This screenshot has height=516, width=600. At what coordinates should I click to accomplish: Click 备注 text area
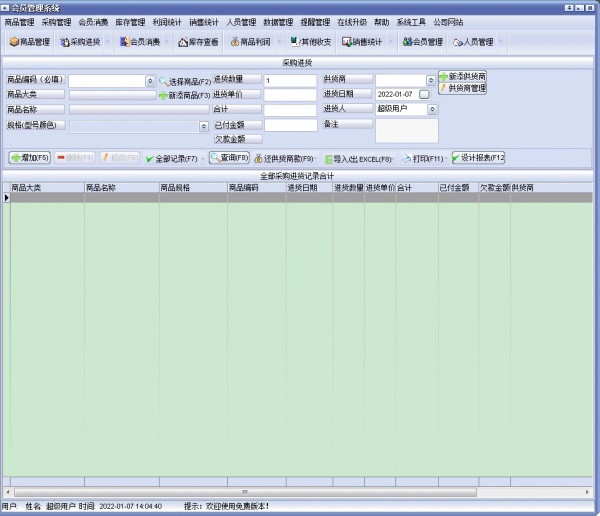coord(407,131)
